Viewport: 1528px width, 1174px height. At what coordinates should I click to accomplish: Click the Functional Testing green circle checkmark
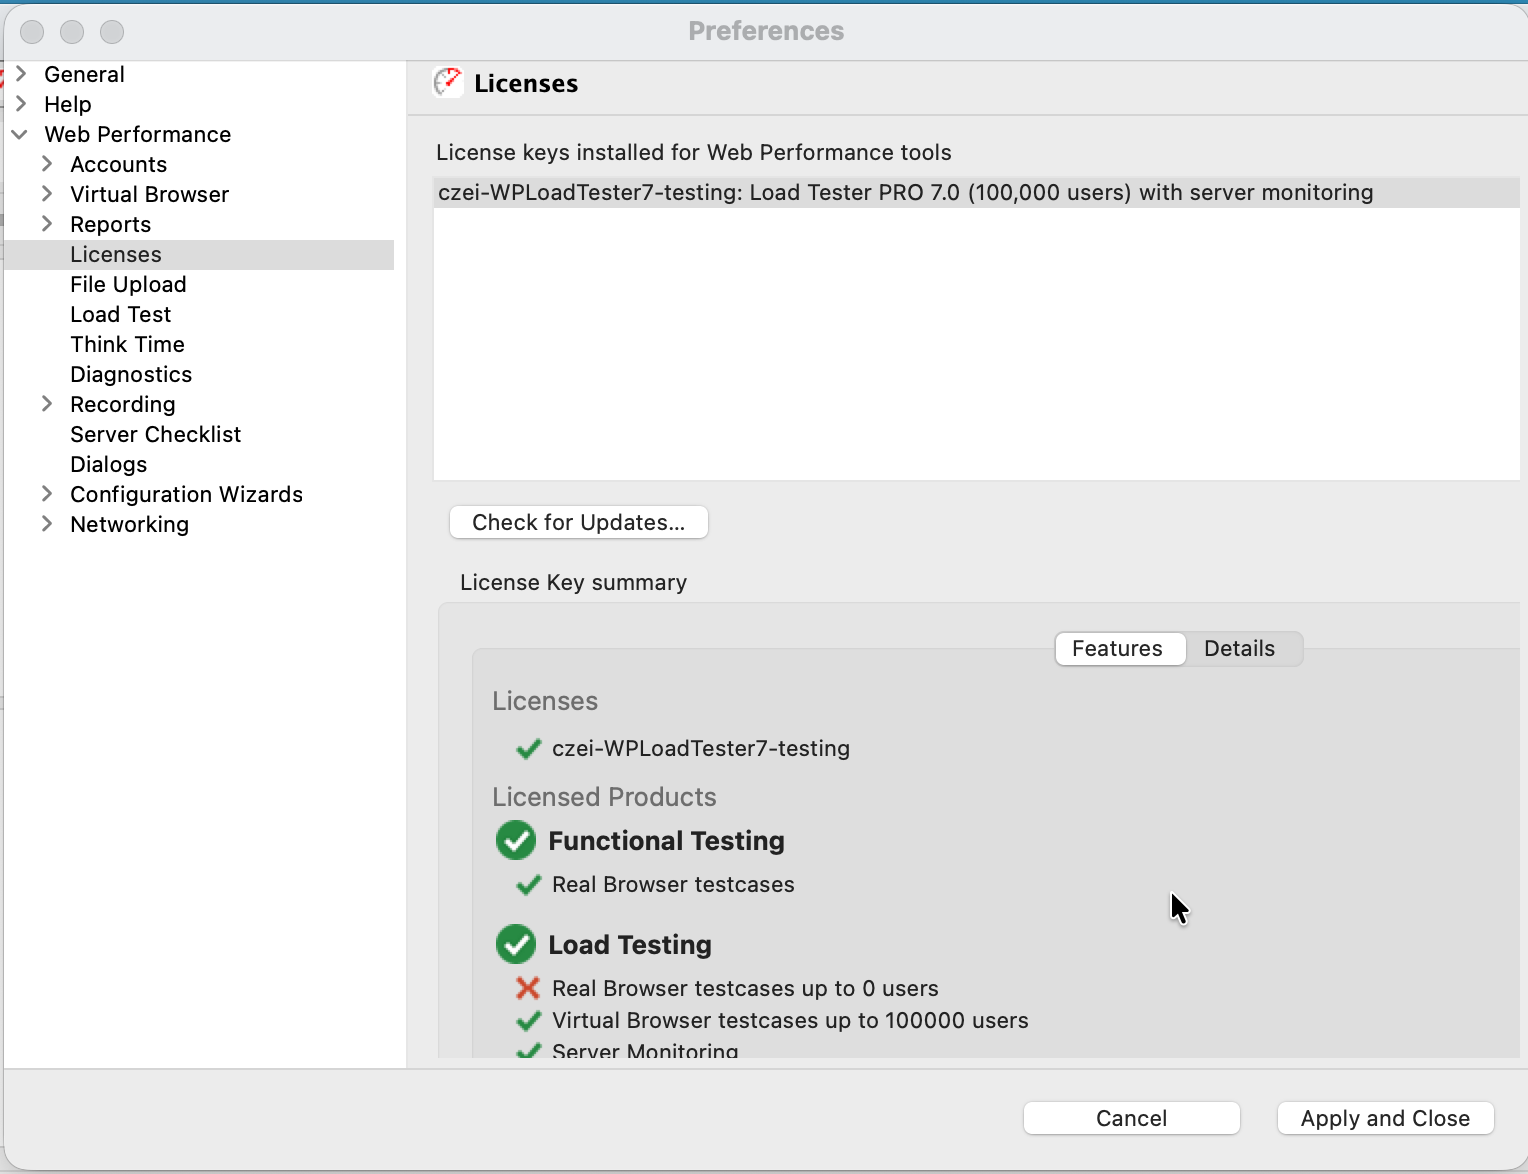tap(516, 840)
